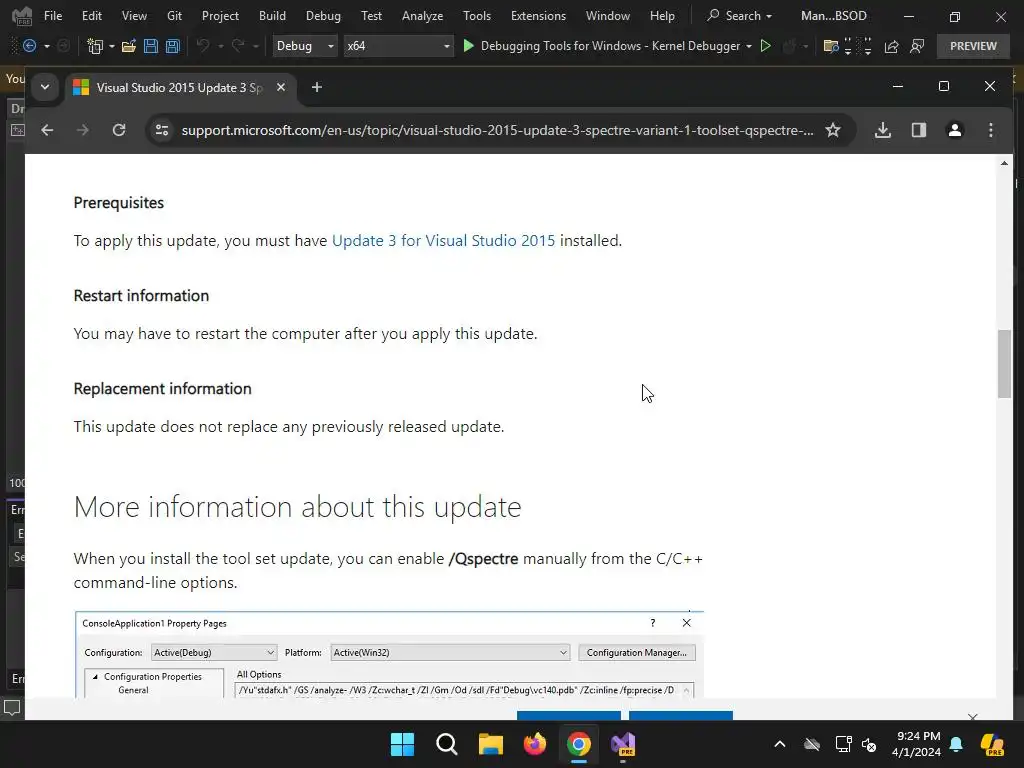The width and height of the screenshot is (1024, 768).
Task: Launch Firefox from the taskbar
Action: [x=535, y=744]
